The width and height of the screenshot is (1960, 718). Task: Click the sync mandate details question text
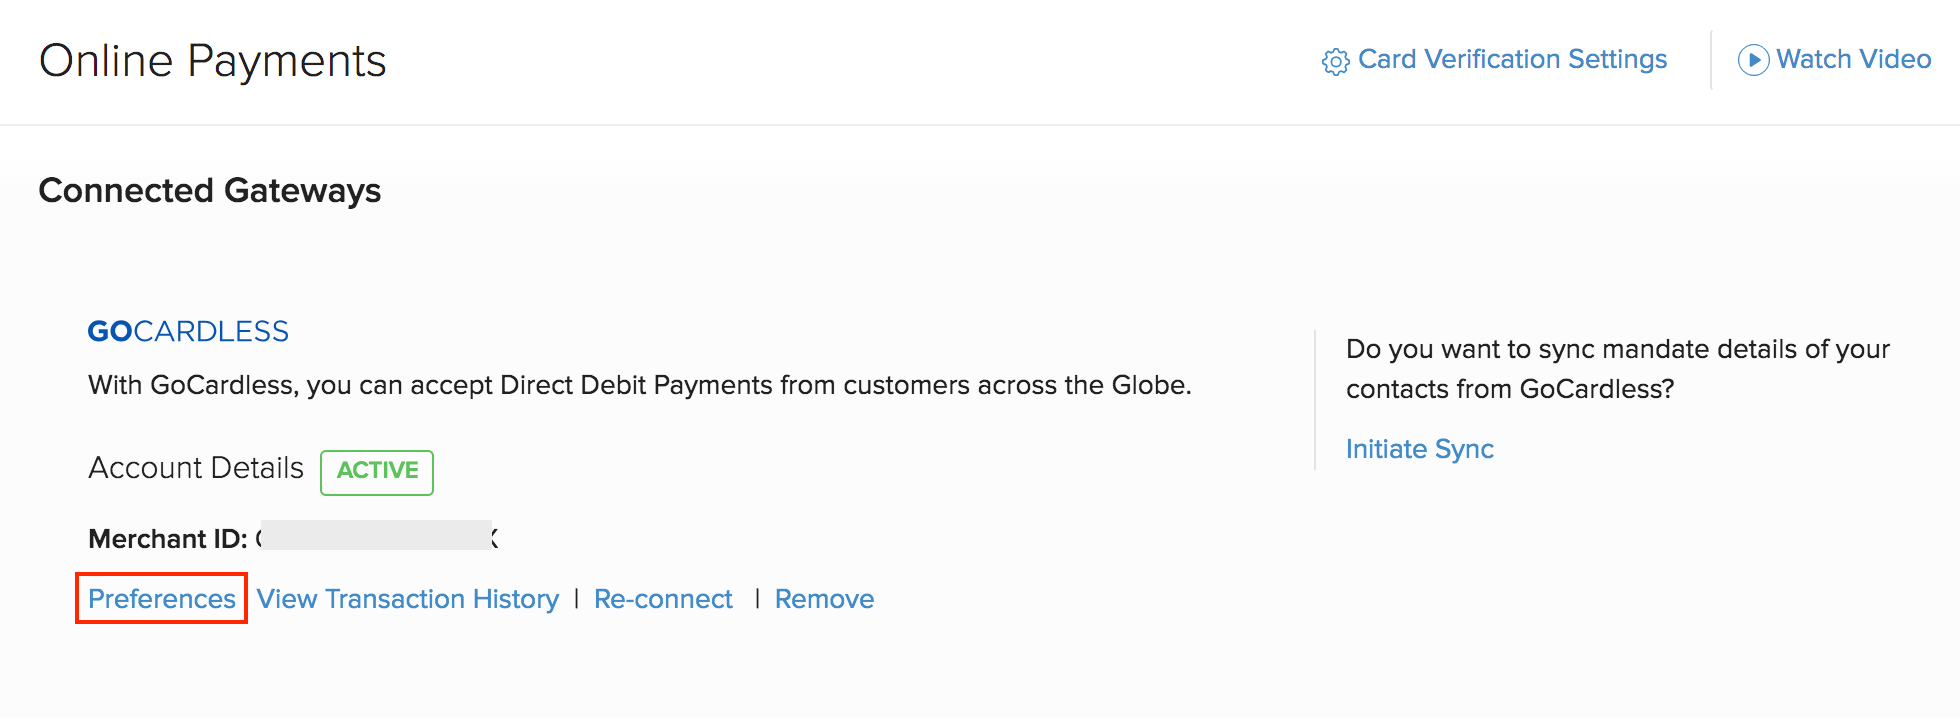1617,368
